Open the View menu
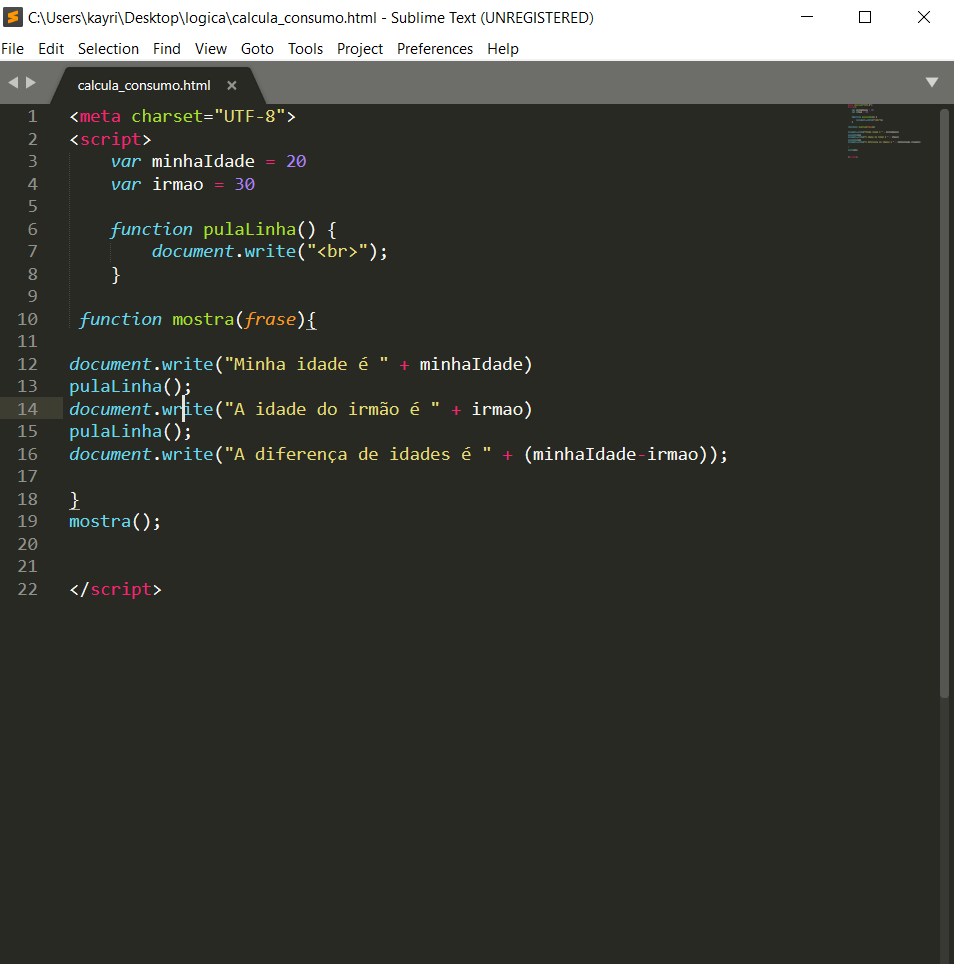 [x=211, y=49]
